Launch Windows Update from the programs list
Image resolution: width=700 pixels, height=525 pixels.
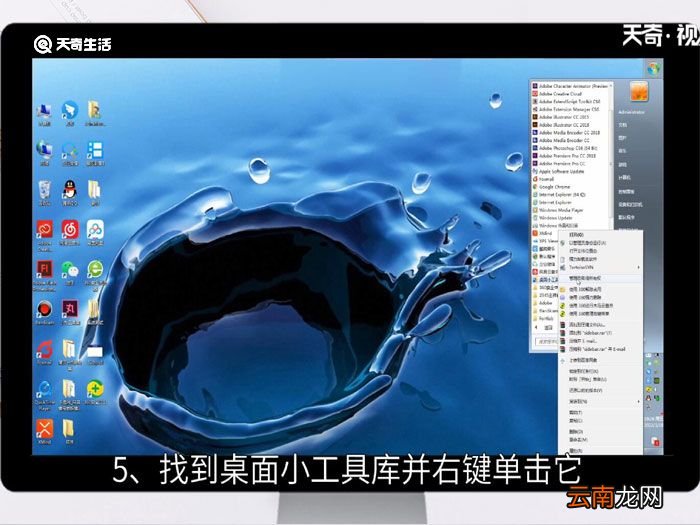pos(552,218)
